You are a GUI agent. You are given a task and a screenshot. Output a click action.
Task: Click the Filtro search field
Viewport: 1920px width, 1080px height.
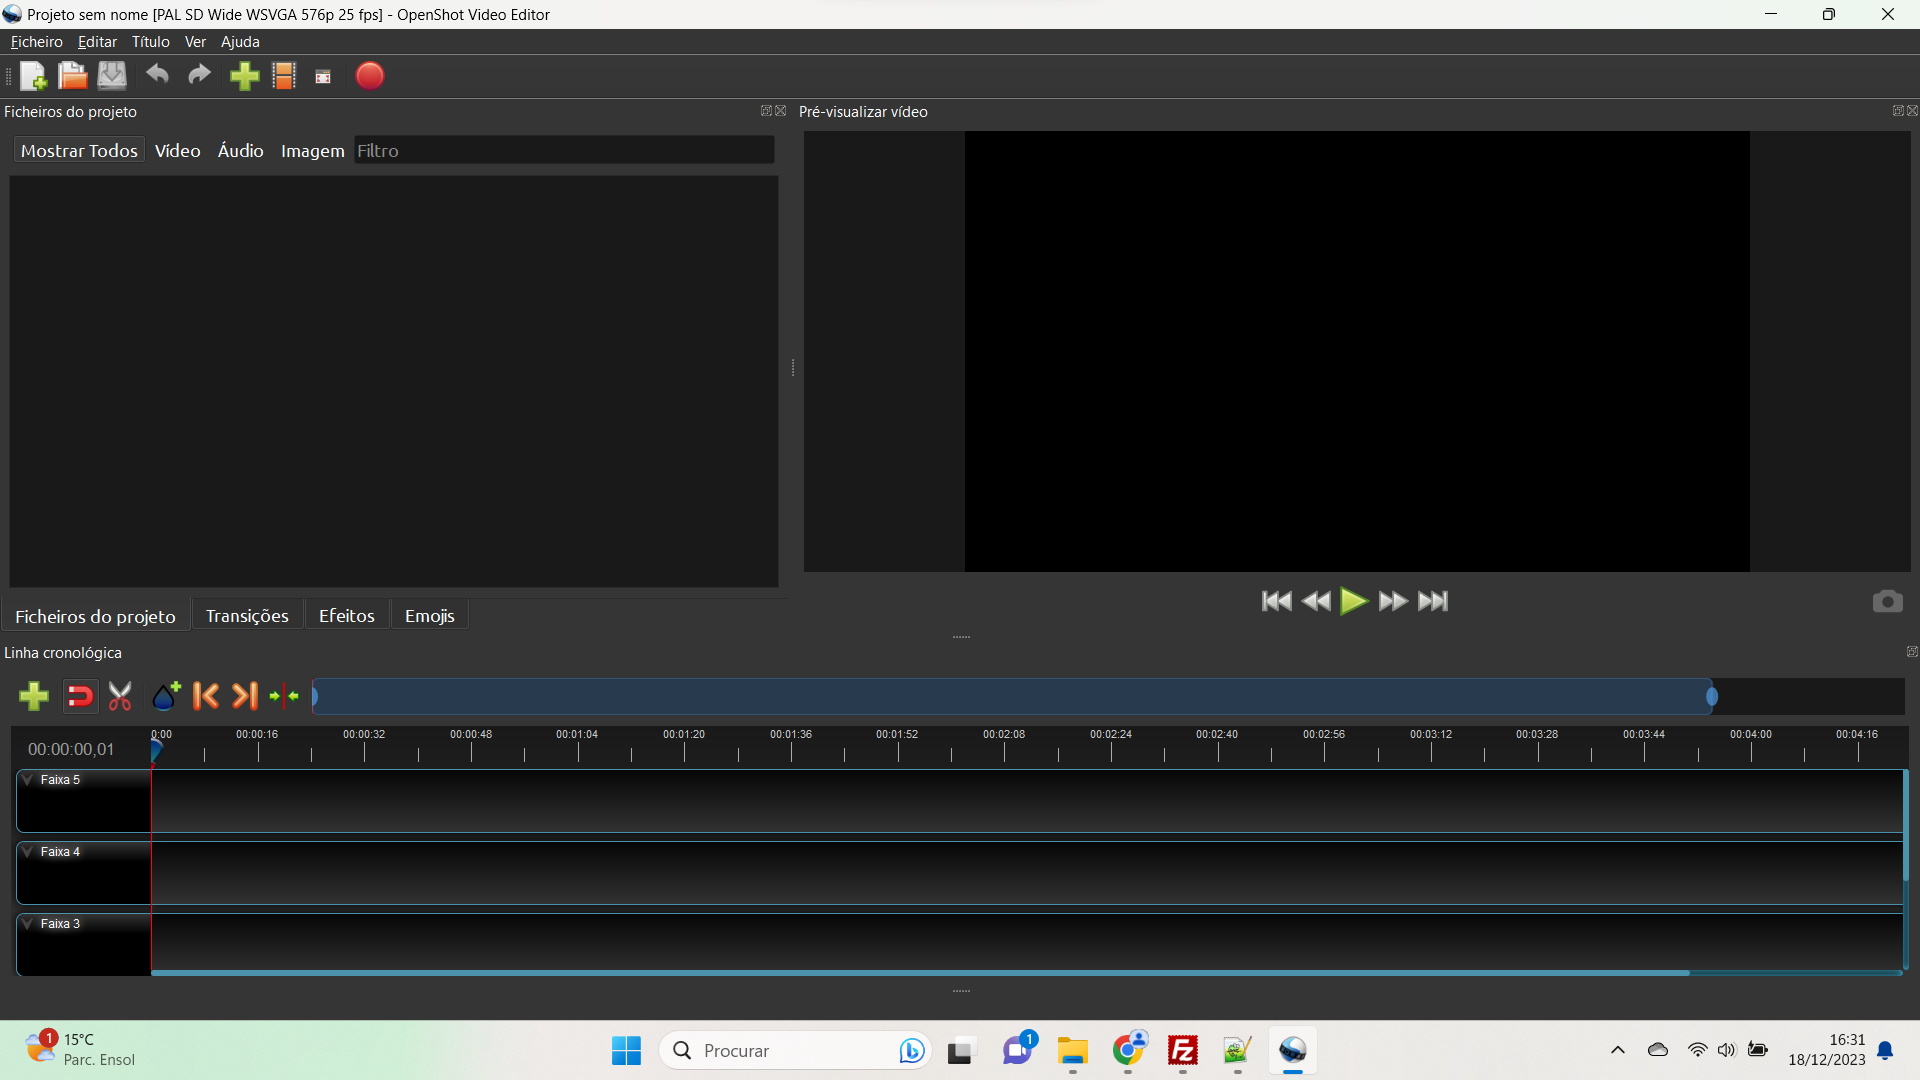pos(564,151)
